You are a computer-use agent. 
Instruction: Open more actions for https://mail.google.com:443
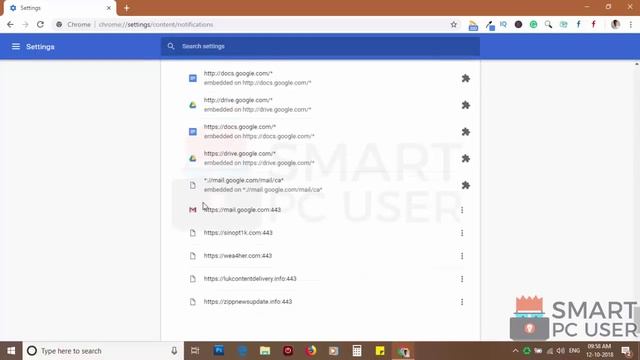462,210
